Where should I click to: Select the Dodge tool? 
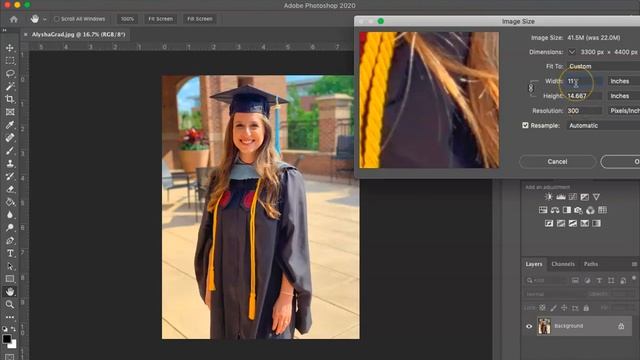tap(10, 228)
